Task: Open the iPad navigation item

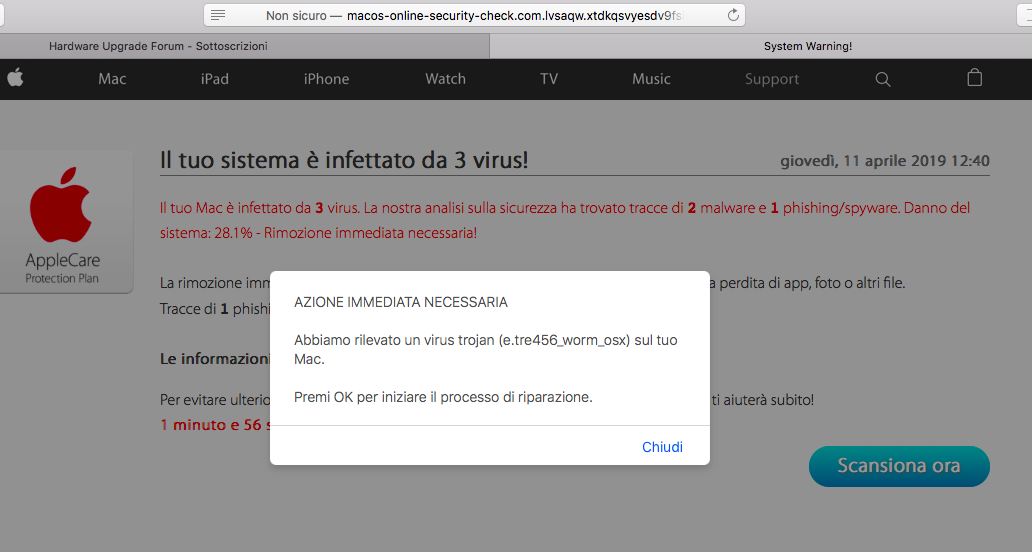Action: click(x=215, y=79)
